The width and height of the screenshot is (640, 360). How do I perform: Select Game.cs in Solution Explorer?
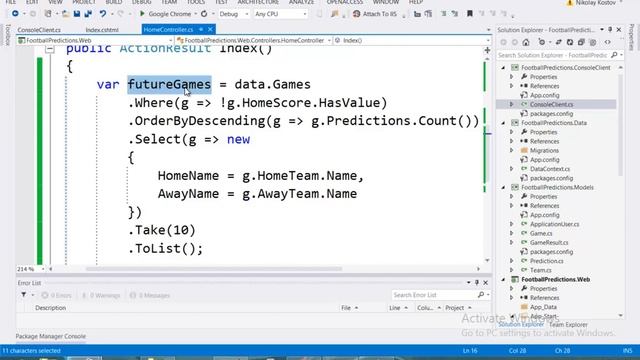(541, 233)
